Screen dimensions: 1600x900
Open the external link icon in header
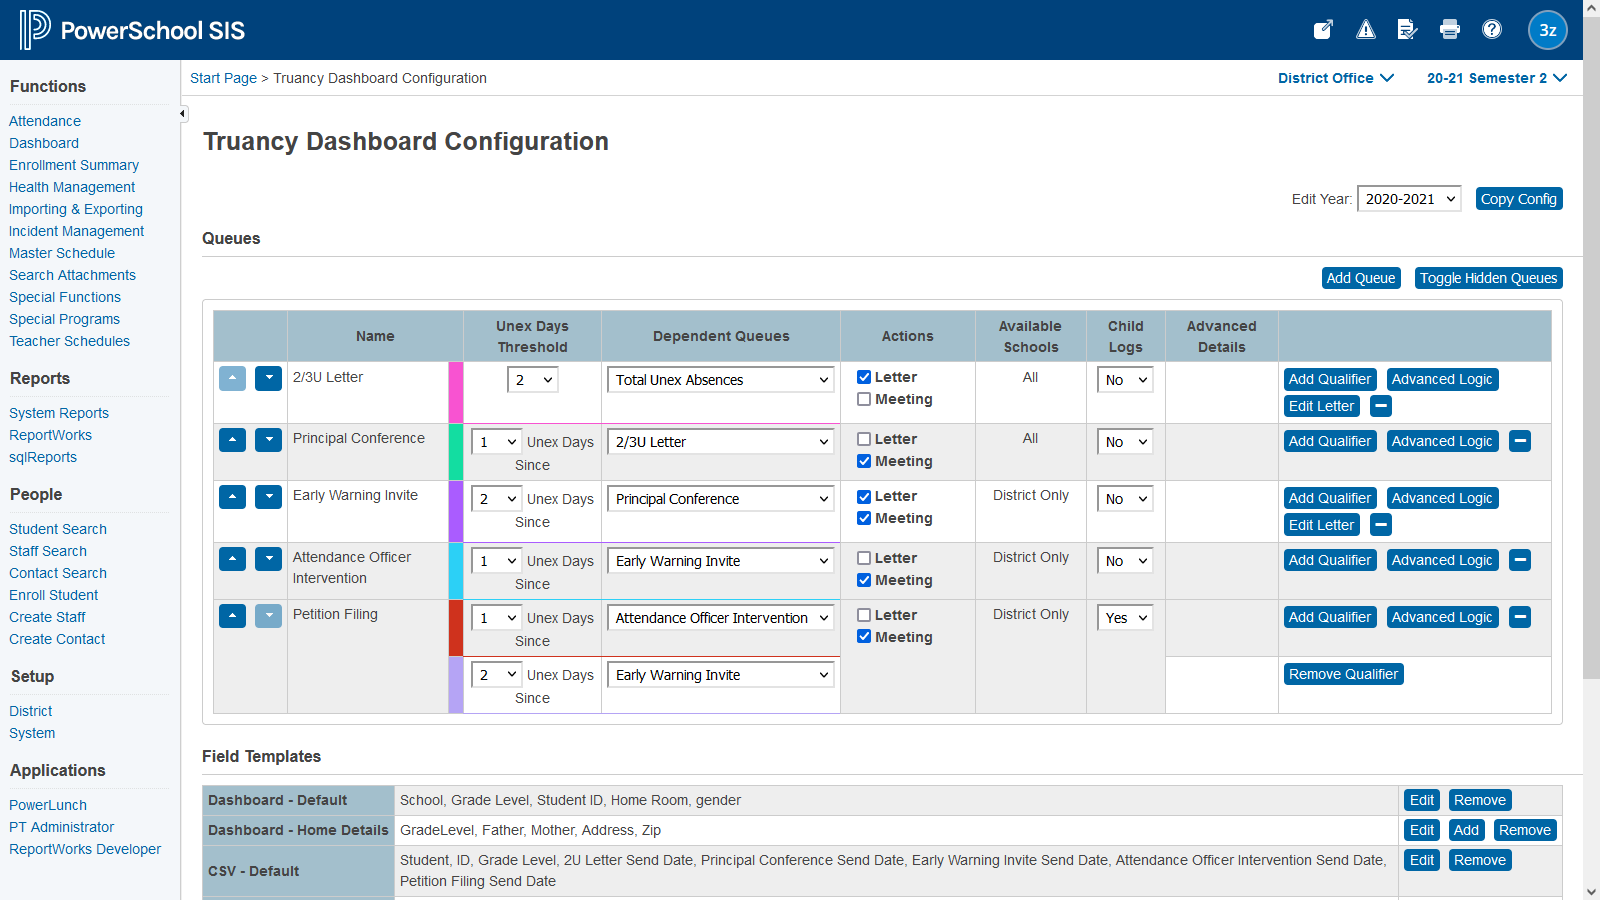tap(1323, 30)
